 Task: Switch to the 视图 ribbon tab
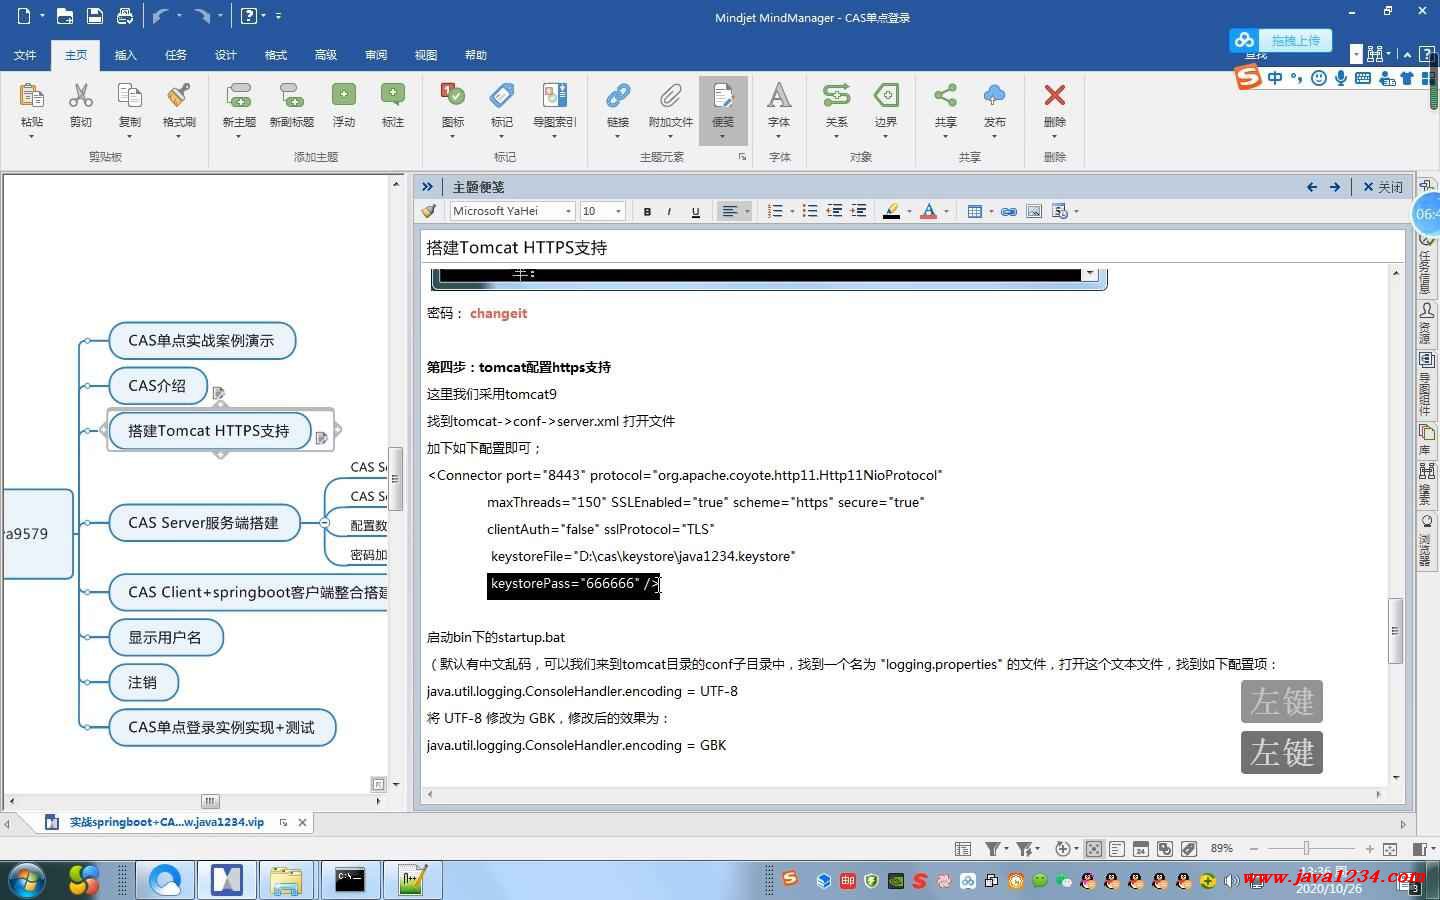[426, 55]
